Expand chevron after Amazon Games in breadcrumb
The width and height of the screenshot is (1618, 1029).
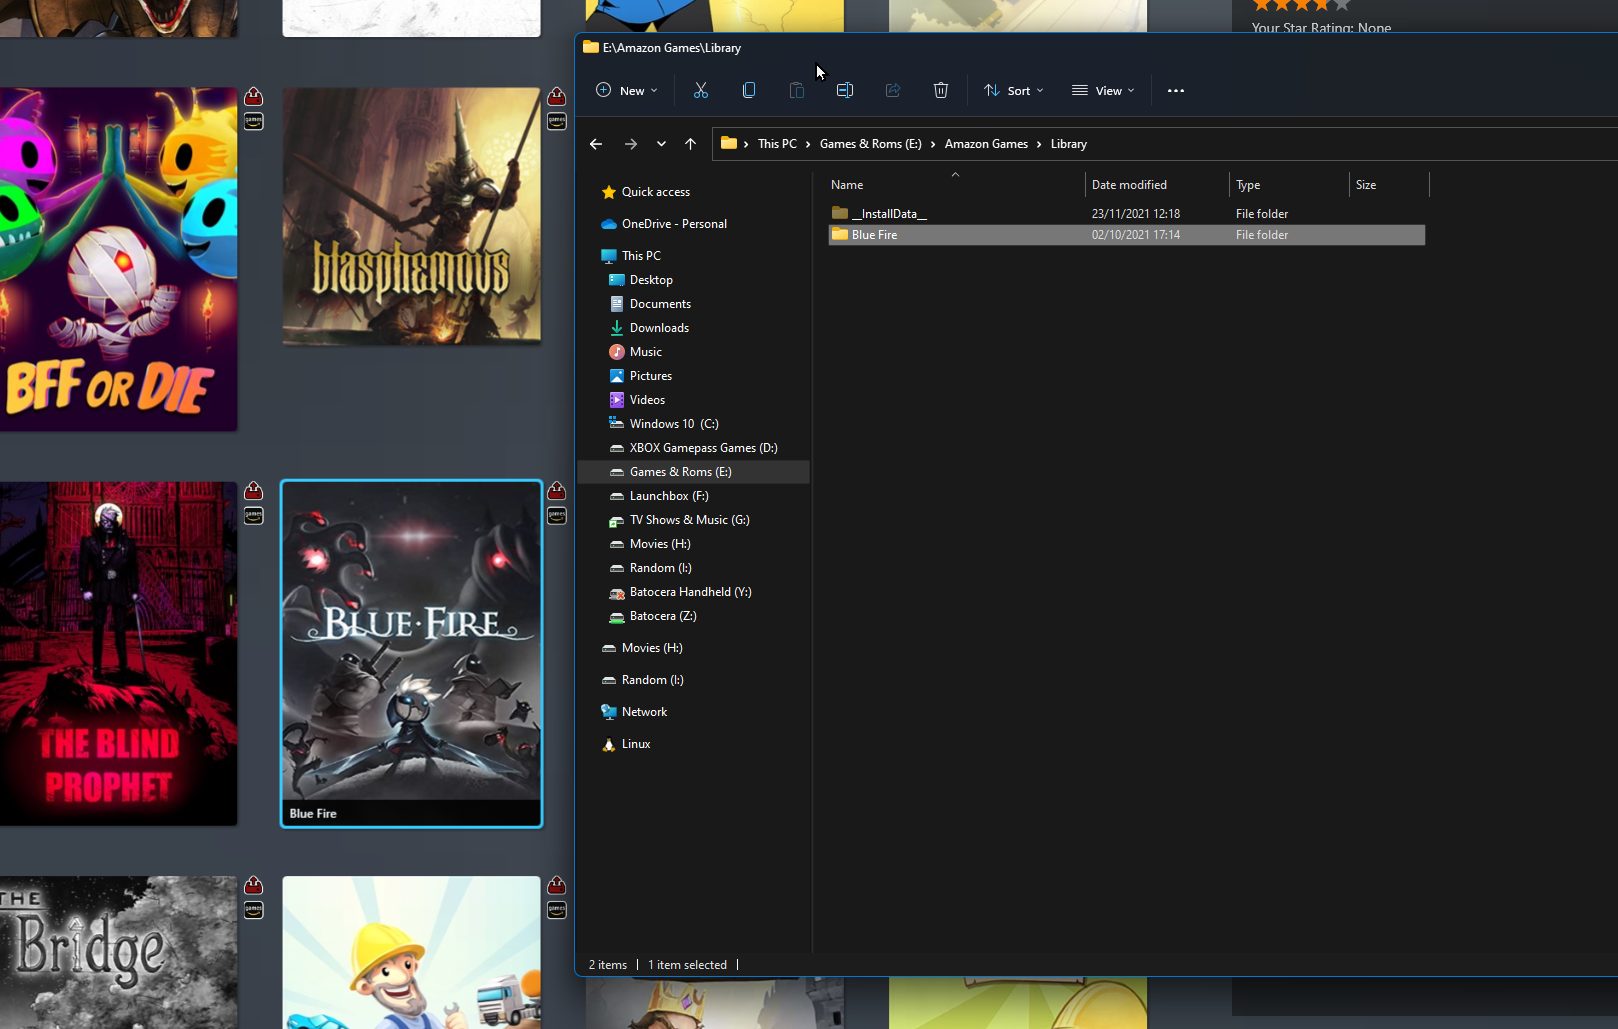click(x=1039, y=144)
